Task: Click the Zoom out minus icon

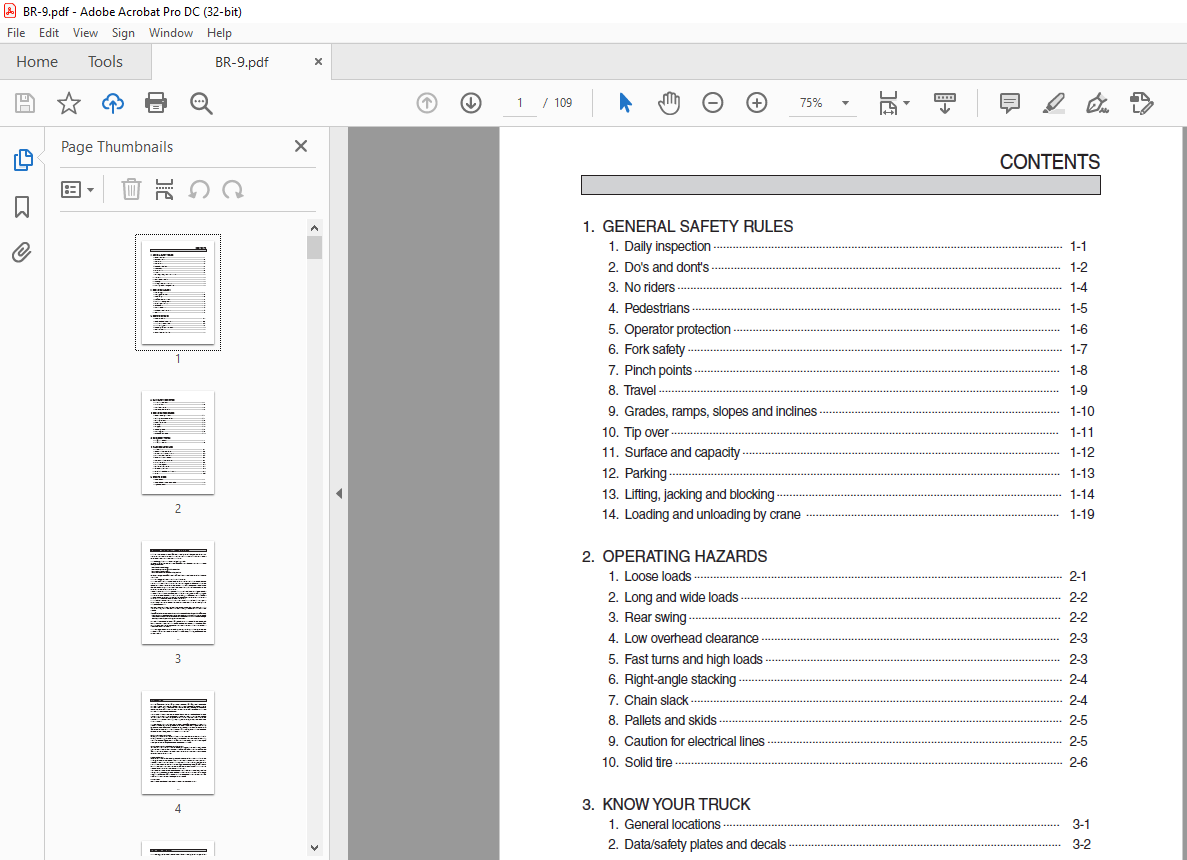Action: click(713, 103)
